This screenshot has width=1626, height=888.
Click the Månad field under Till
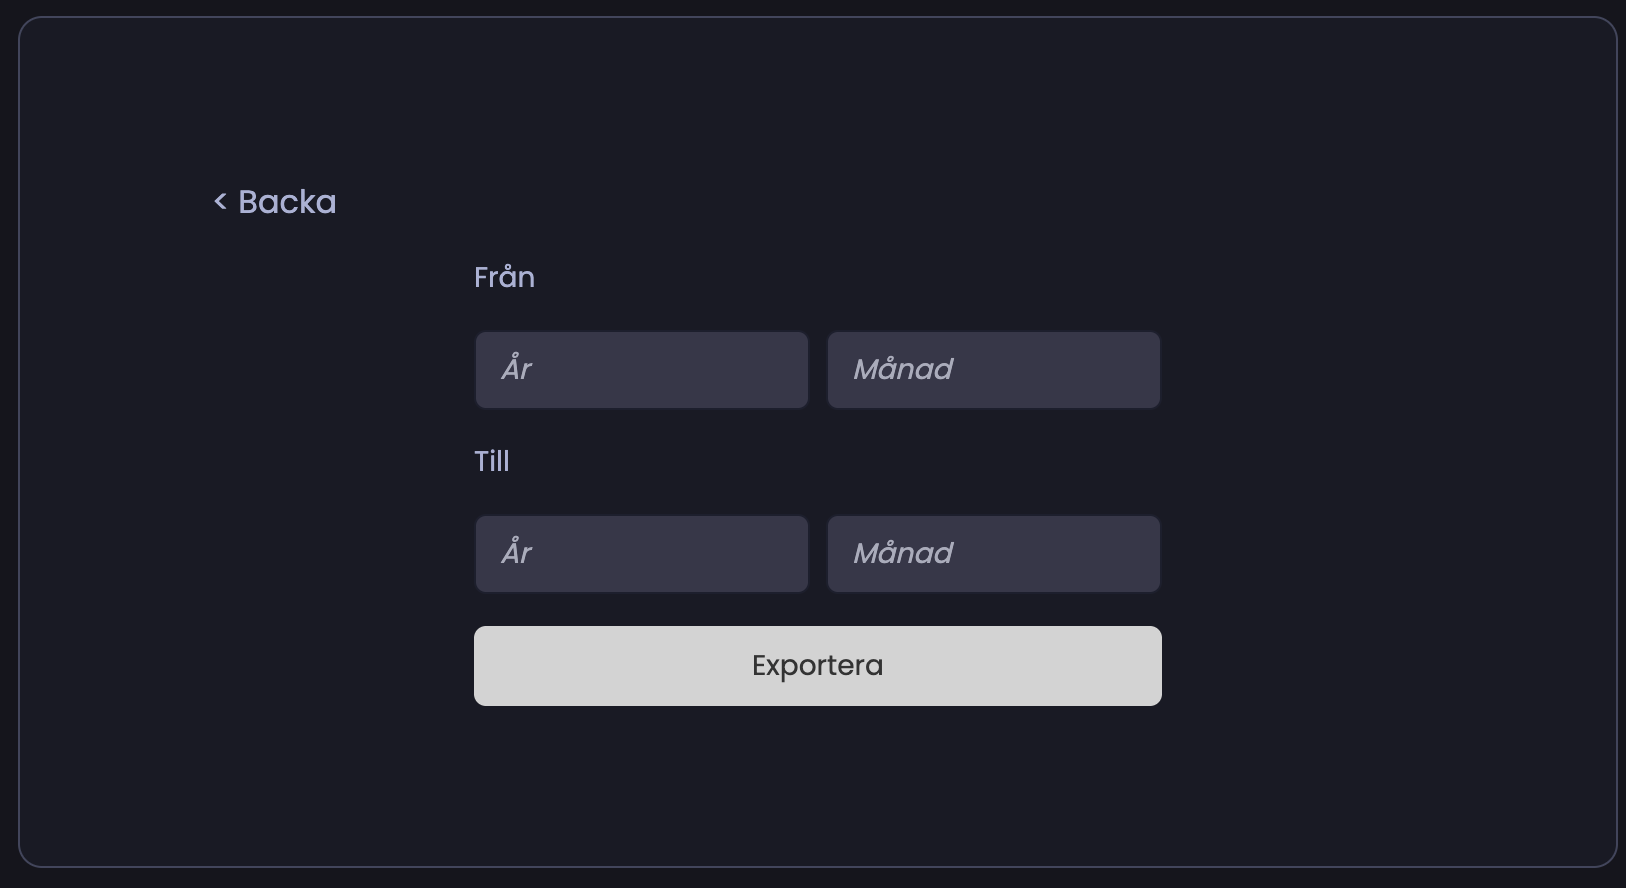(993, 554)
